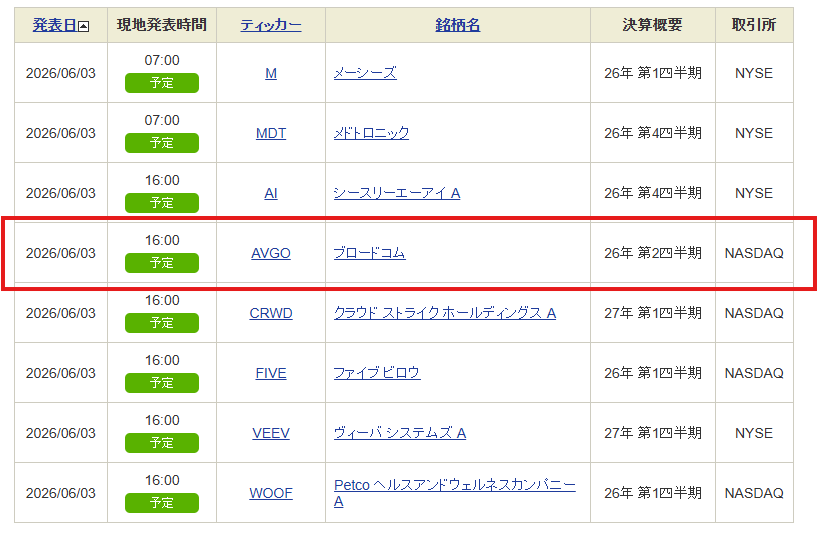Click 予定 badge in VEEV row
The image size is (817, 536).
click(x=162, y=442)
